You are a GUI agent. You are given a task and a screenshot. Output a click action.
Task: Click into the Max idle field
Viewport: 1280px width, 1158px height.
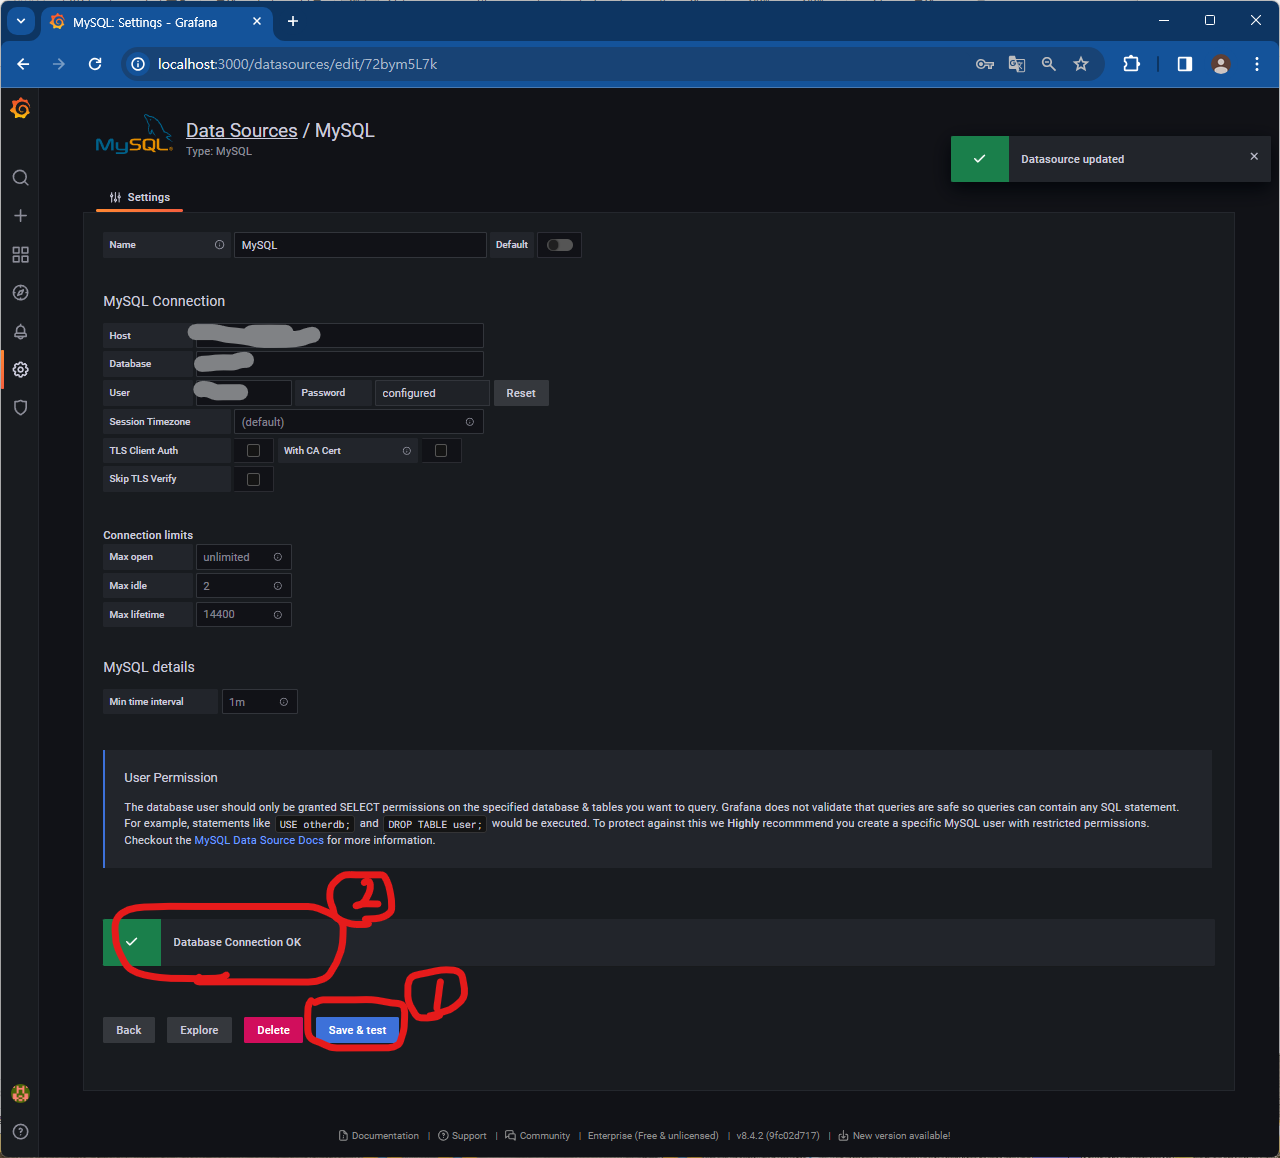[x=243, y=586]
